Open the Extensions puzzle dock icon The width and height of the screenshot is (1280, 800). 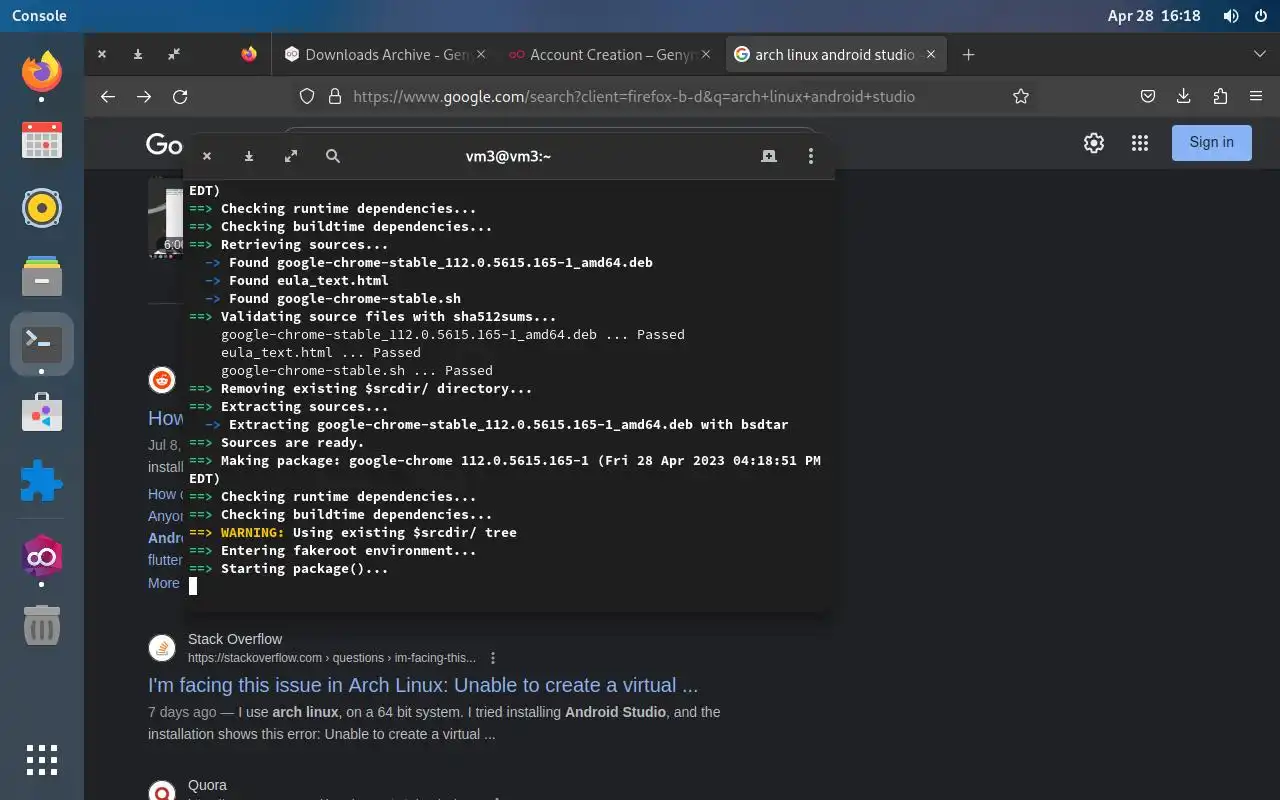pos(42,481)
